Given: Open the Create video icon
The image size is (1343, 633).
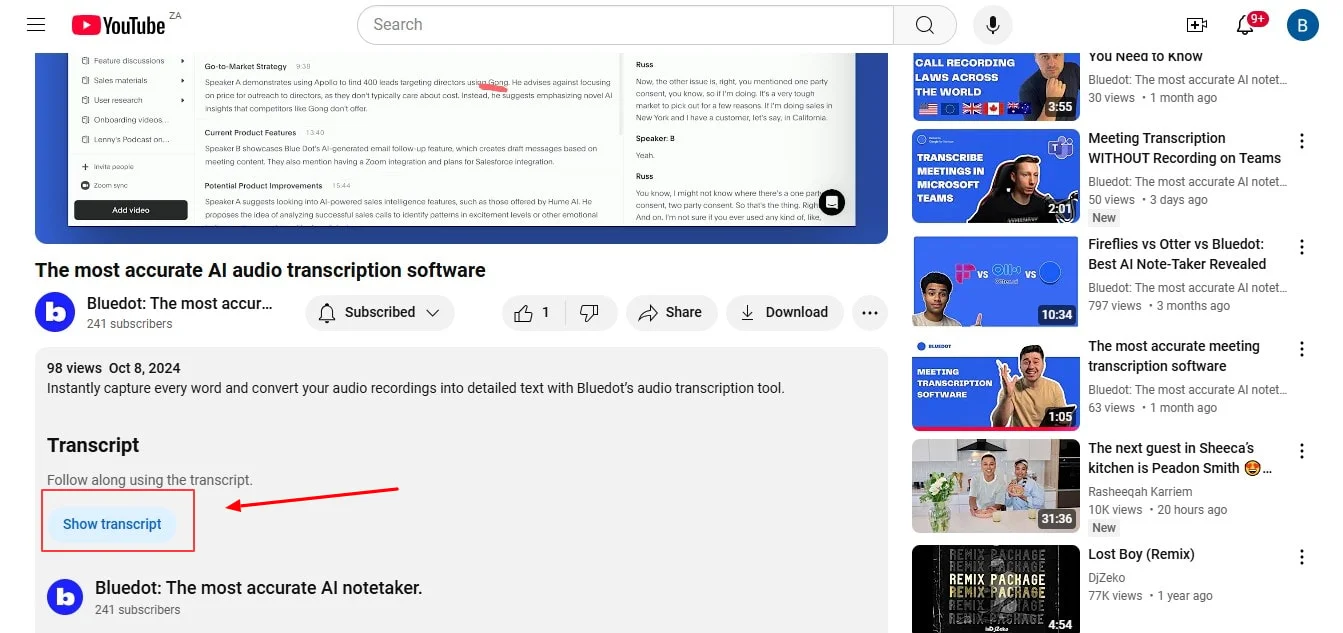Looking at the screenshot, I should click(x=1196, y=25).
